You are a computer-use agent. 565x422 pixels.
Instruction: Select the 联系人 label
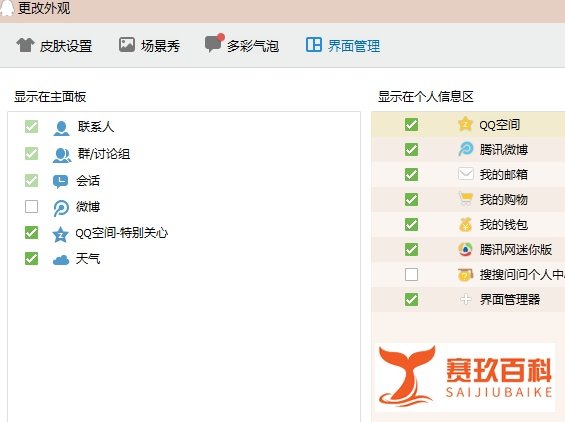(x=96, y=126)
